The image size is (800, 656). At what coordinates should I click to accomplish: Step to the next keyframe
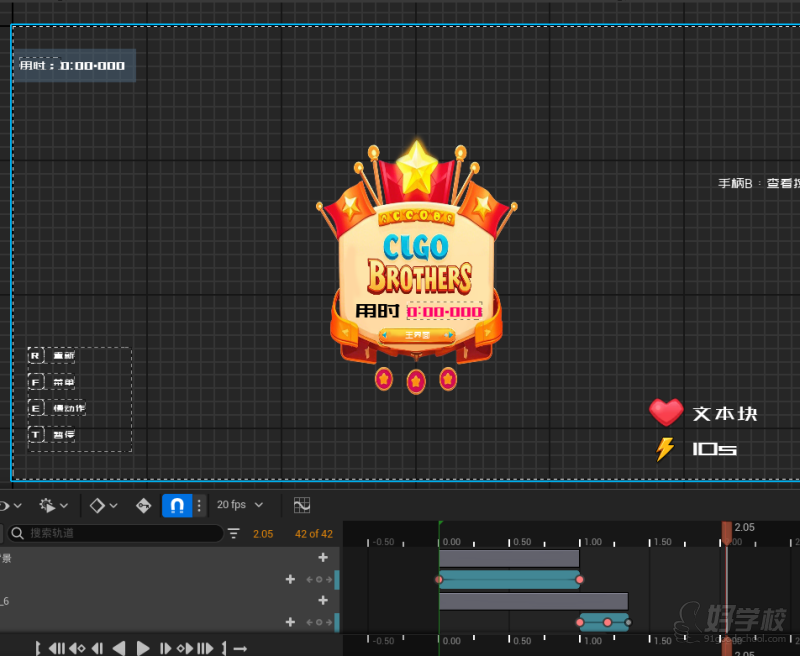click(x=185, y=648)
